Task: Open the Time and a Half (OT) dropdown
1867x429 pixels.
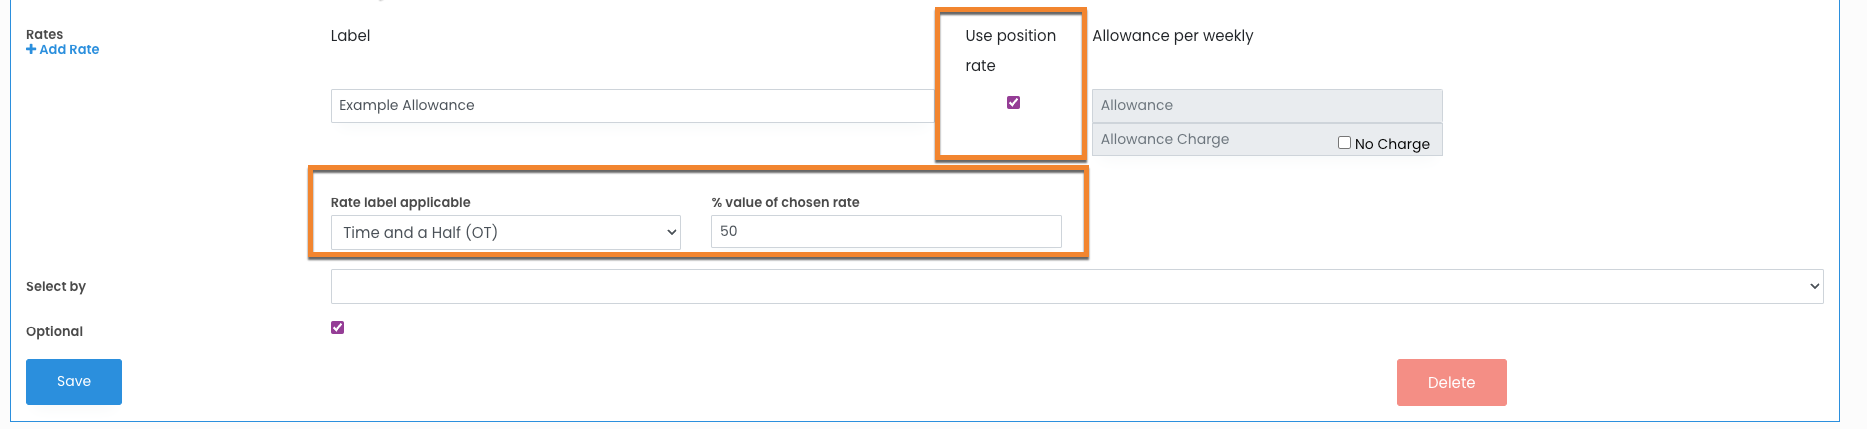Action: tap(505, 233)
